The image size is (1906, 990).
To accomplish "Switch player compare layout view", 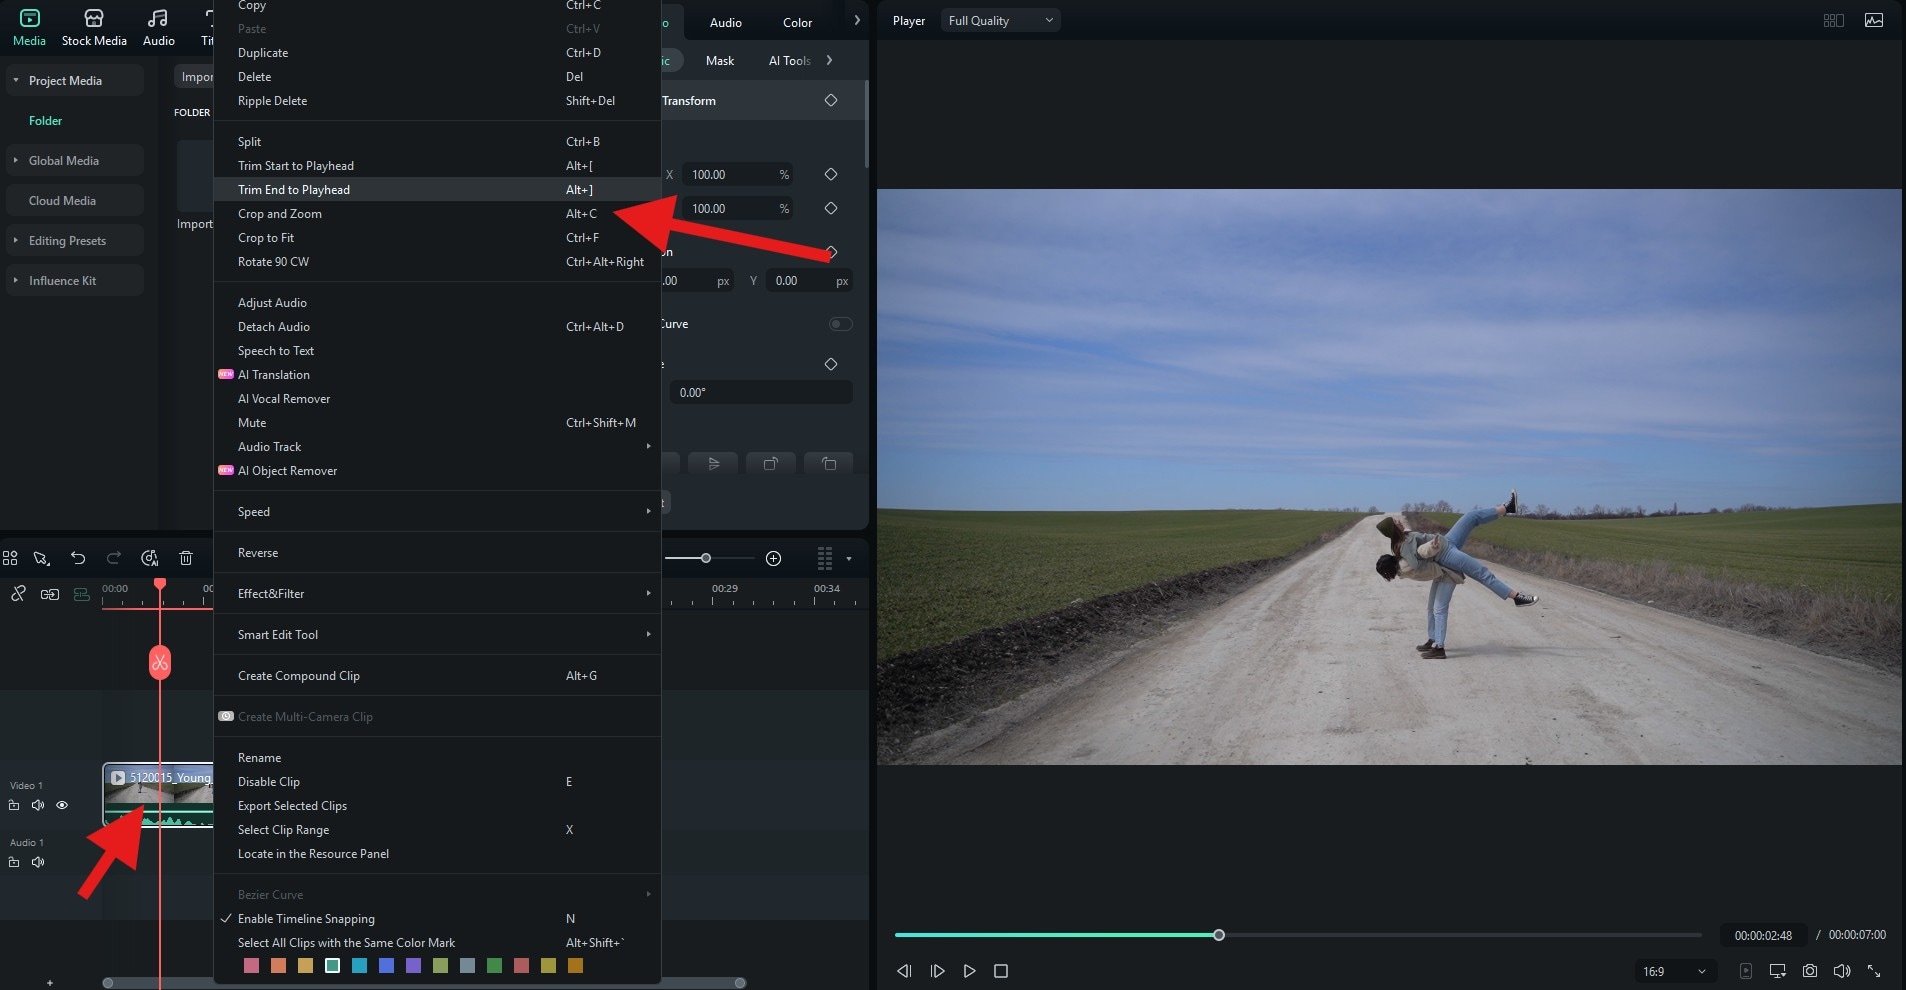I will pos(1834,20).
